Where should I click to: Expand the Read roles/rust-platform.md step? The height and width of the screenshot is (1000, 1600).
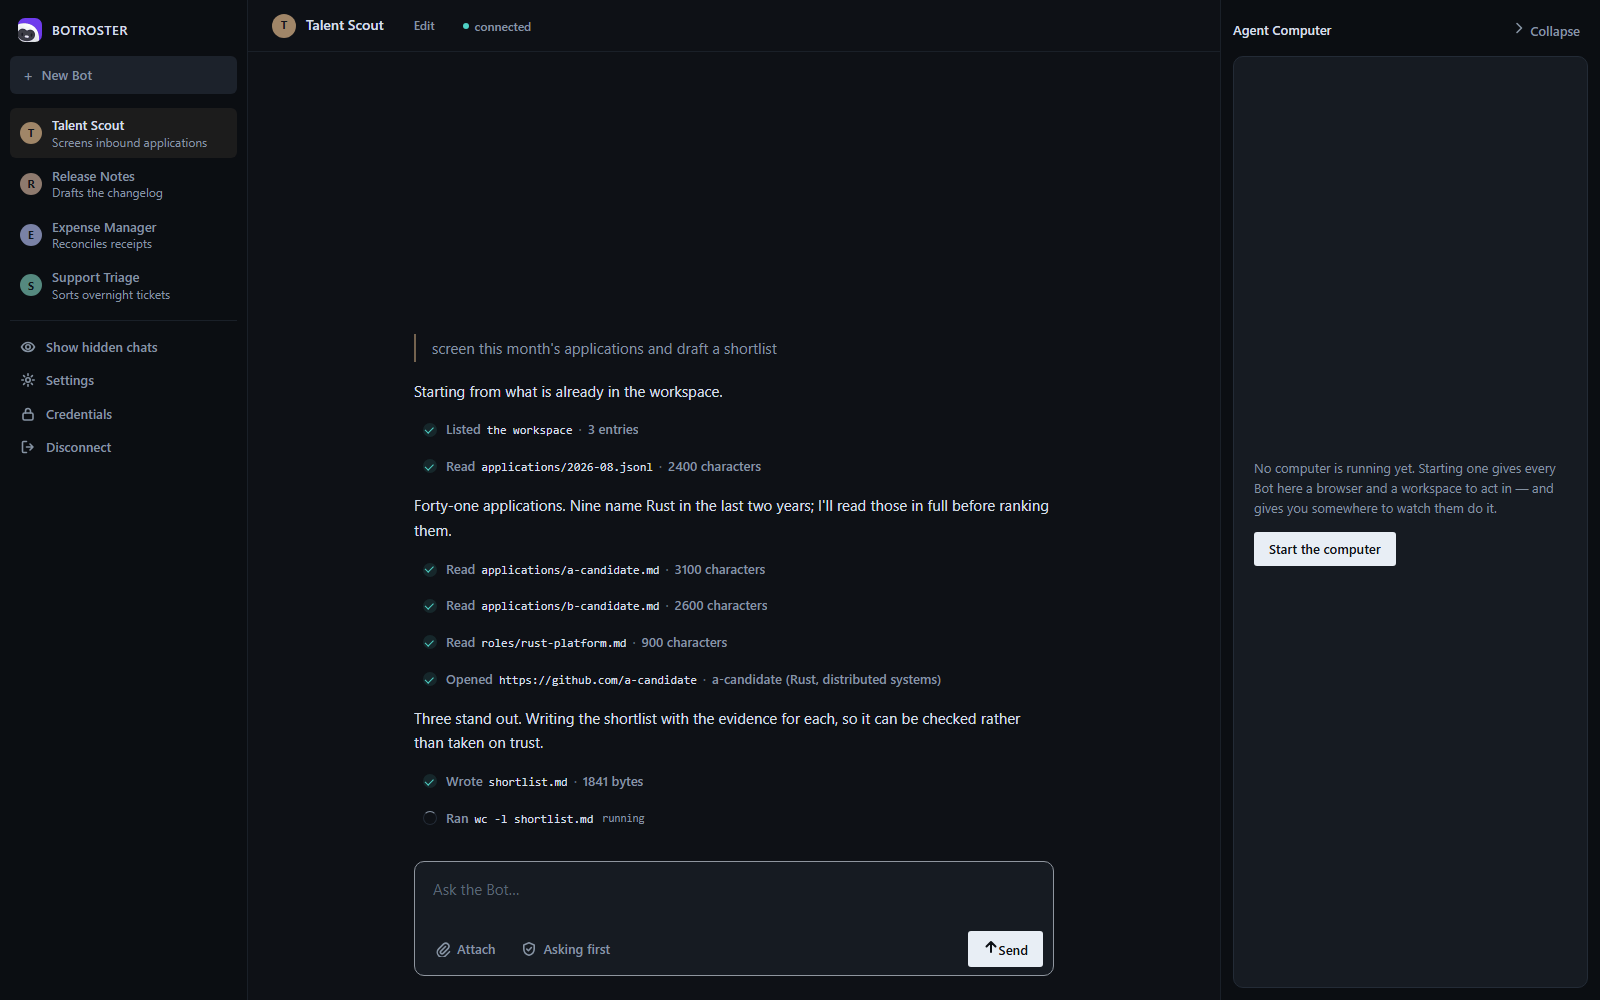click(575, 643)
